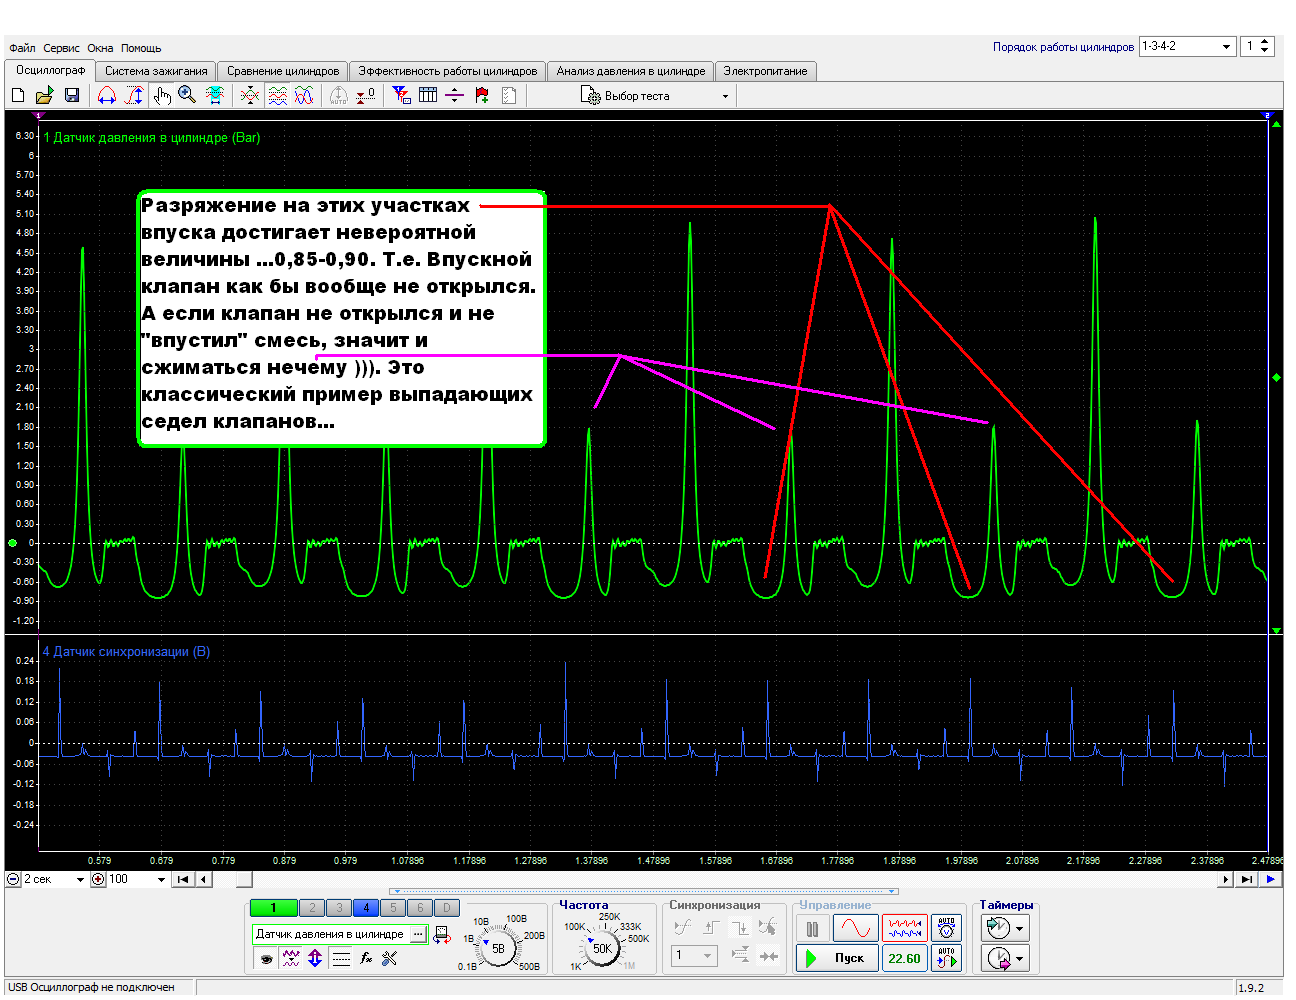Select channel 5 button
Screen dimensions: 1296x1000
(x=393, y=908)
